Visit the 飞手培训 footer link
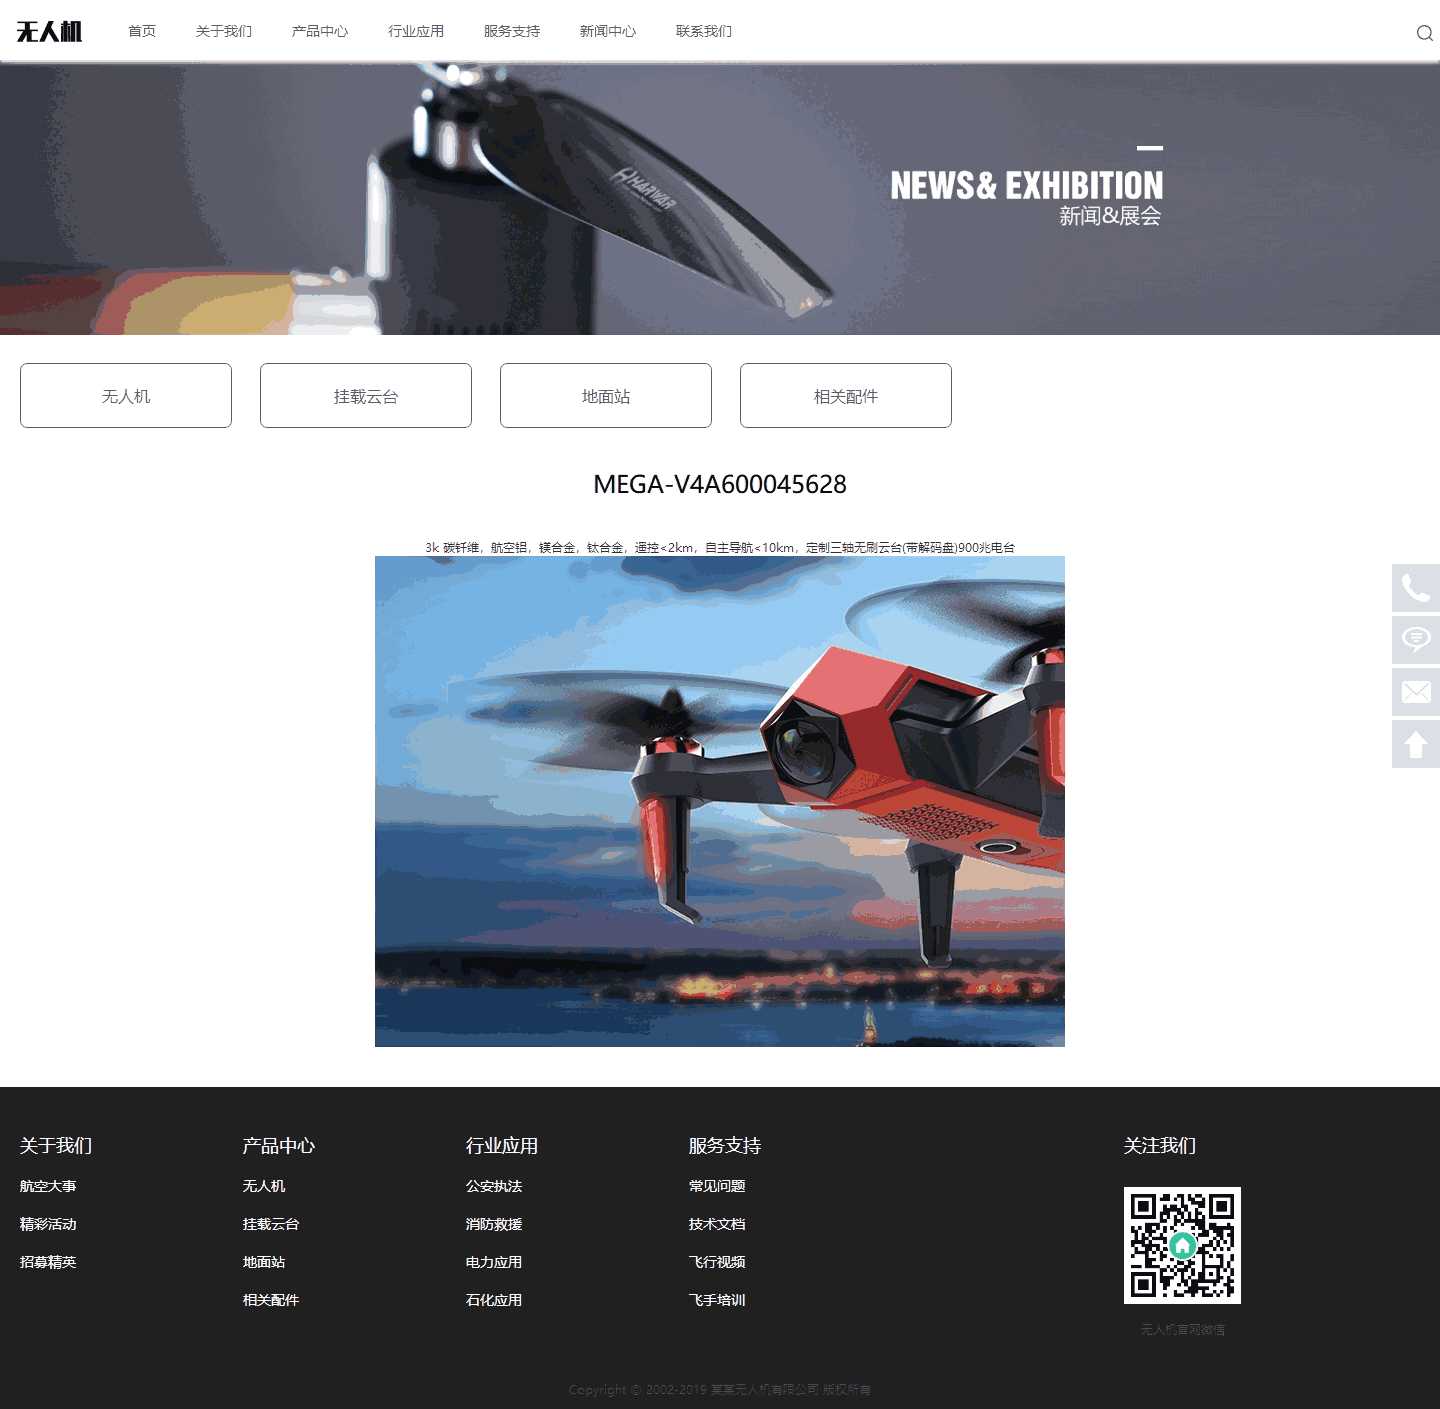1440x1409 pixels. 717,1300
